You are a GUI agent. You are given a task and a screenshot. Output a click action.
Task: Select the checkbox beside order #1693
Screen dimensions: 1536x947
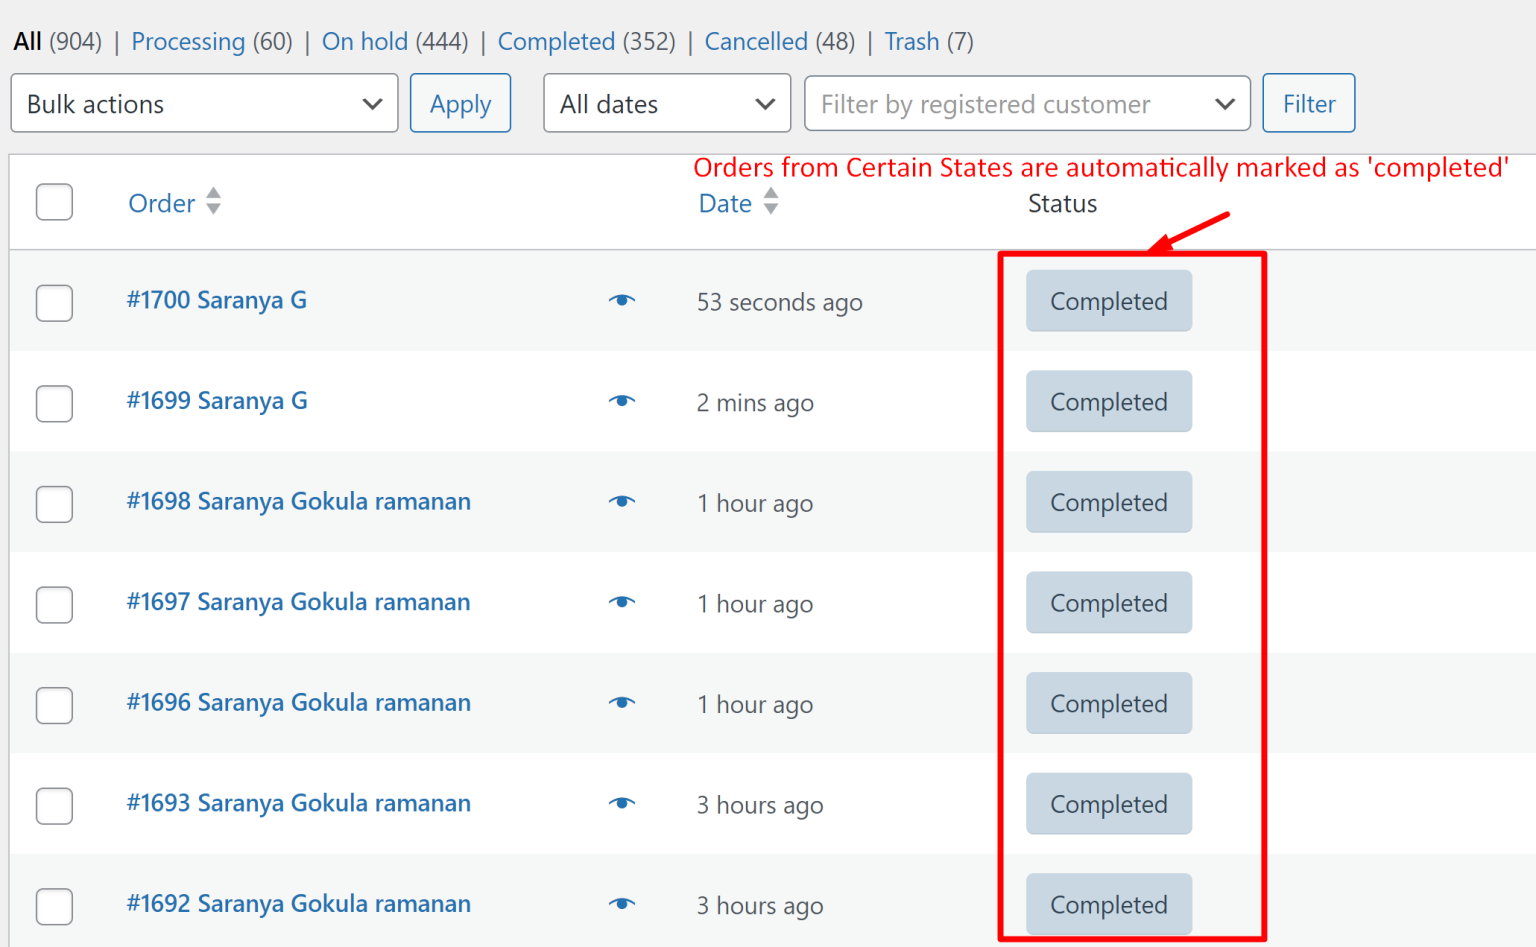(54, 805)
